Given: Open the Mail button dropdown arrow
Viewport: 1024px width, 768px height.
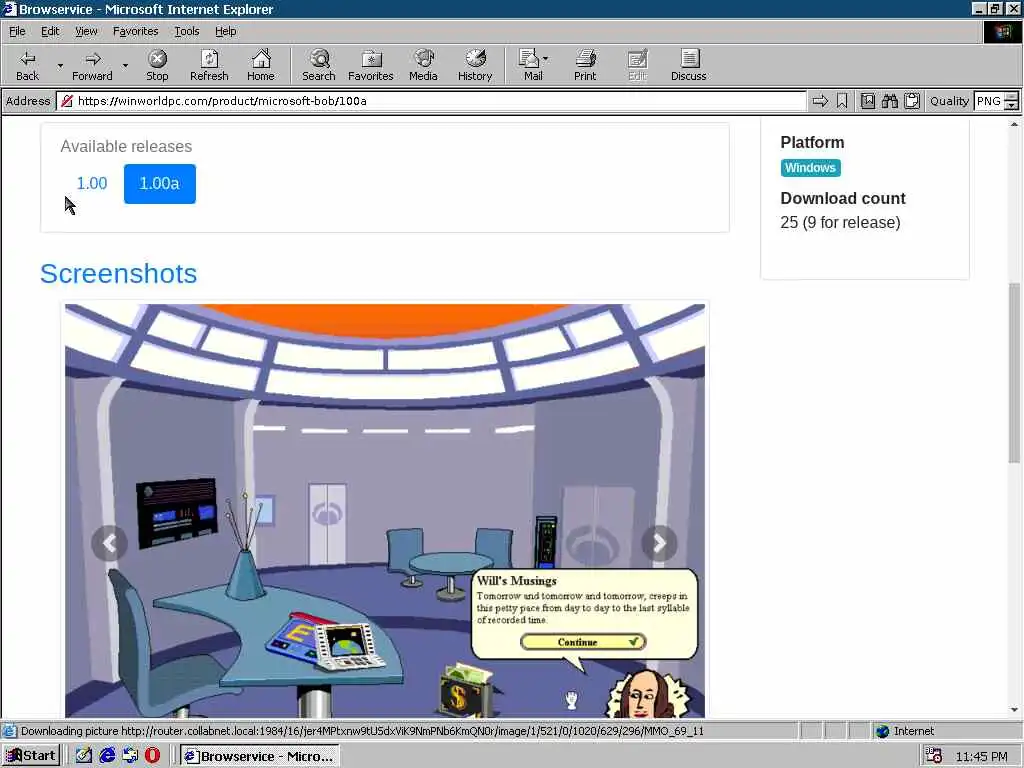Looking at the screenshot, I should pos(546,59).
